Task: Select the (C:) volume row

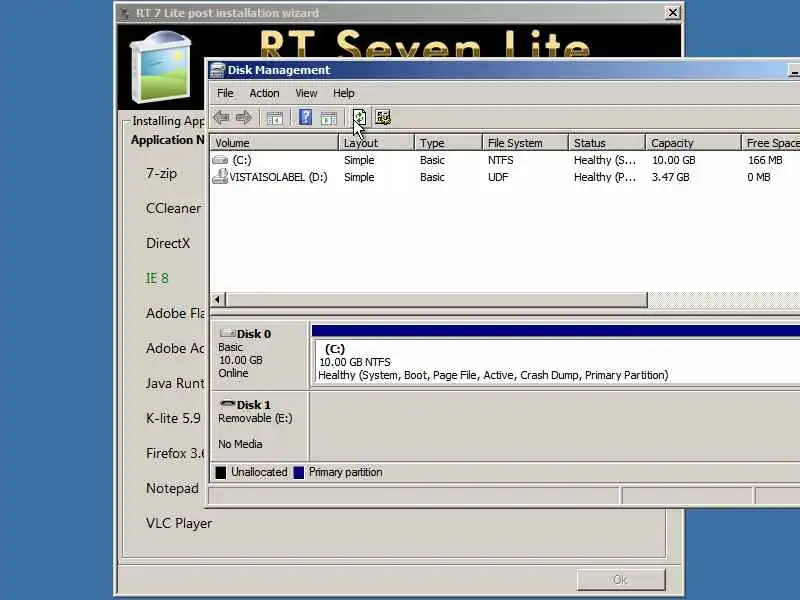Action: coord(505,160)
